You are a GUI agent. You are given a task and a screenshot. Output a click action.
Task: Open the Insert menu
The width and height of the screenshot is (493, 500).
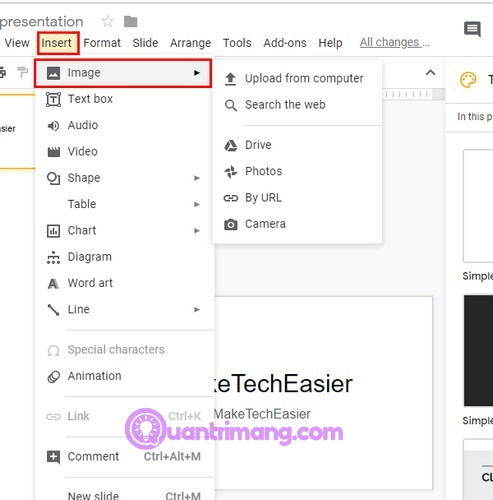pos(57,43)
